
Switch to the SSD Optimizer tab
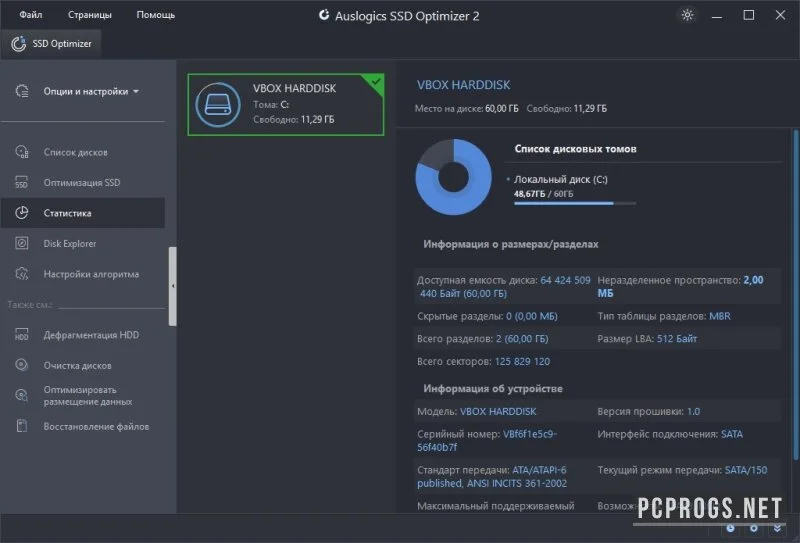[51, 44]
